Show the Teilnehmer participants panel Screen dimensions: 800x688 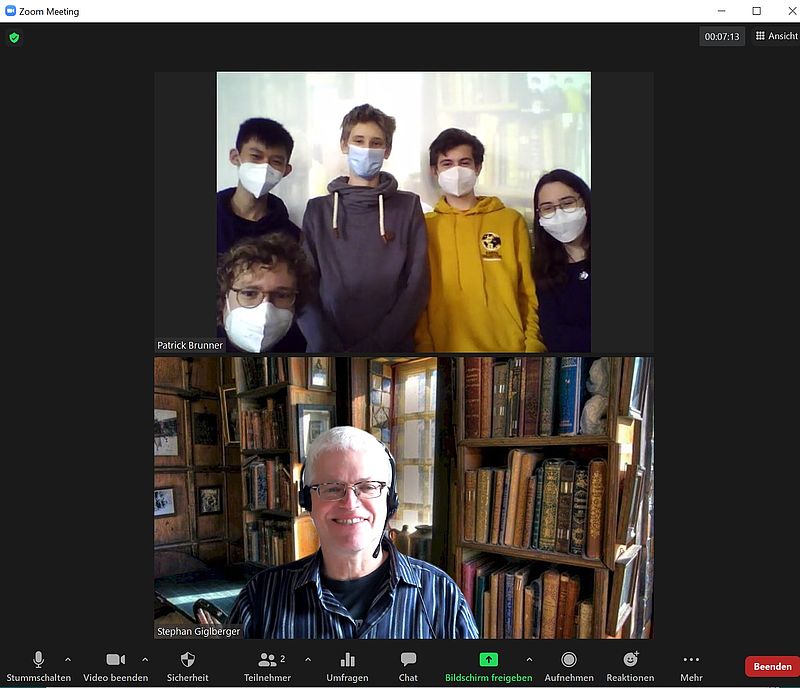tap(267, 666)
